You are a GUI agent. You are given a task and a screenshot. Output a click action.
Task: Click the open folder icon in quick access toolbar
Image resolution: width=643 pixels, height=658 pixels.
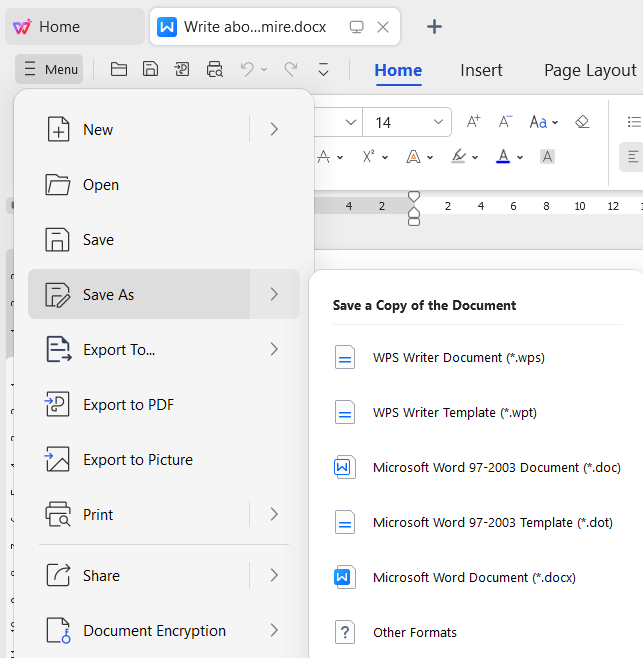click(119, 69)
